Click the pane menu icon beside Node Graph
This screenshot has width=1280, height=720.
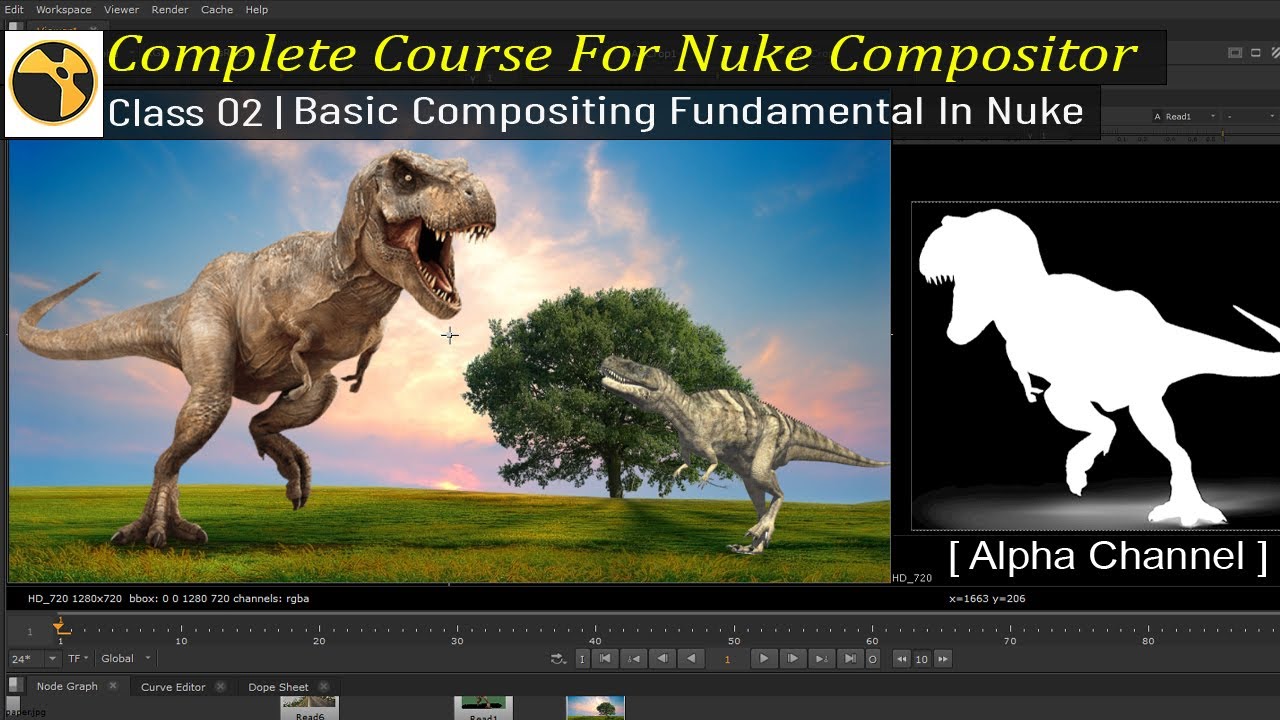pos(15,685)
